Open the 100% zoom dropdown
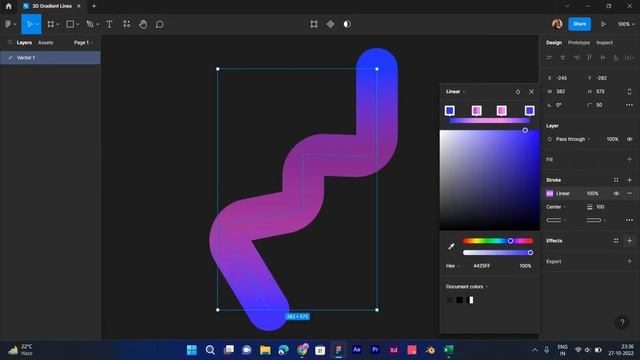 coord(626,24)
